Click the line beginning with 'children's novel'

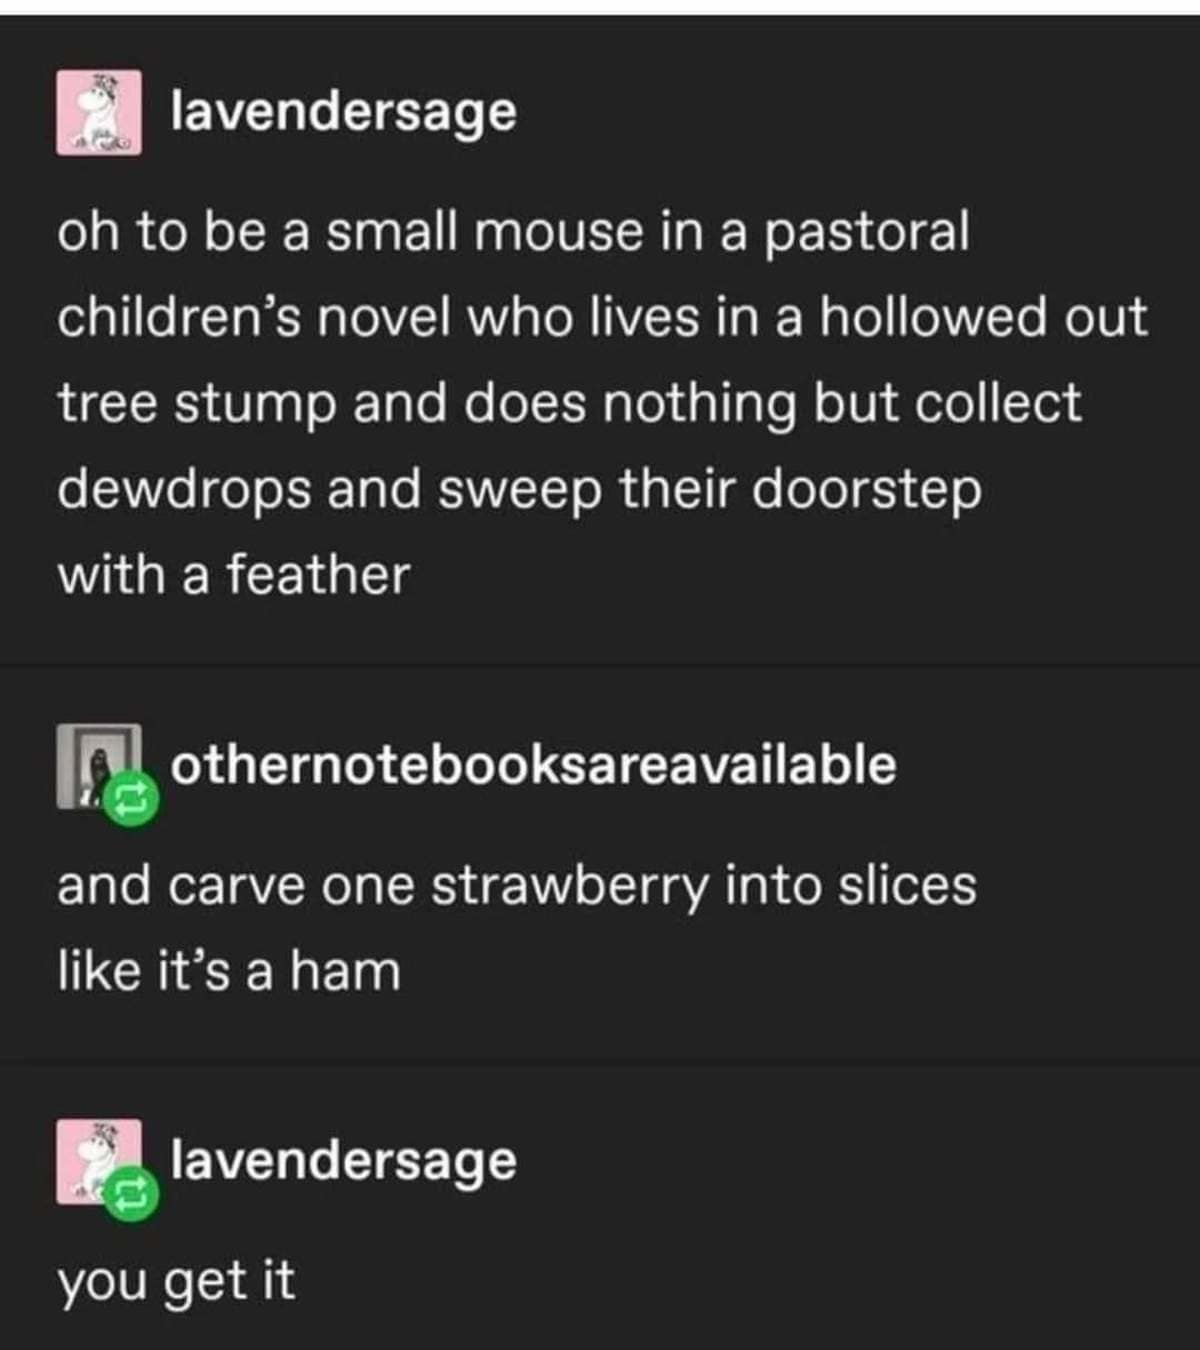(x=602, y=318)
